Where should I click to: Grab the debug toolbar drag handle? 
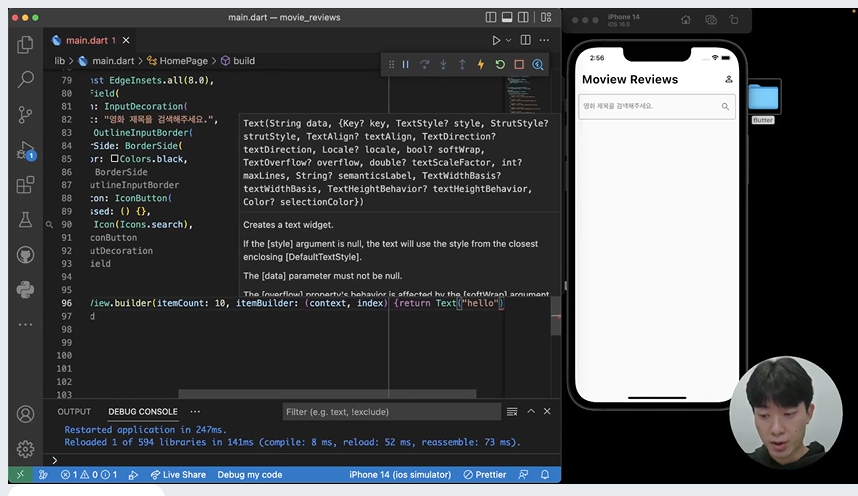(391, 65)
